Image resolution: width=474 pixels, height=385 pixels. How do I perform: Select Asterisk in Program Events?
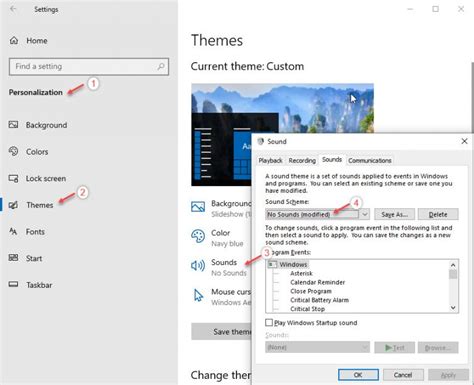[x=301, y=273]
